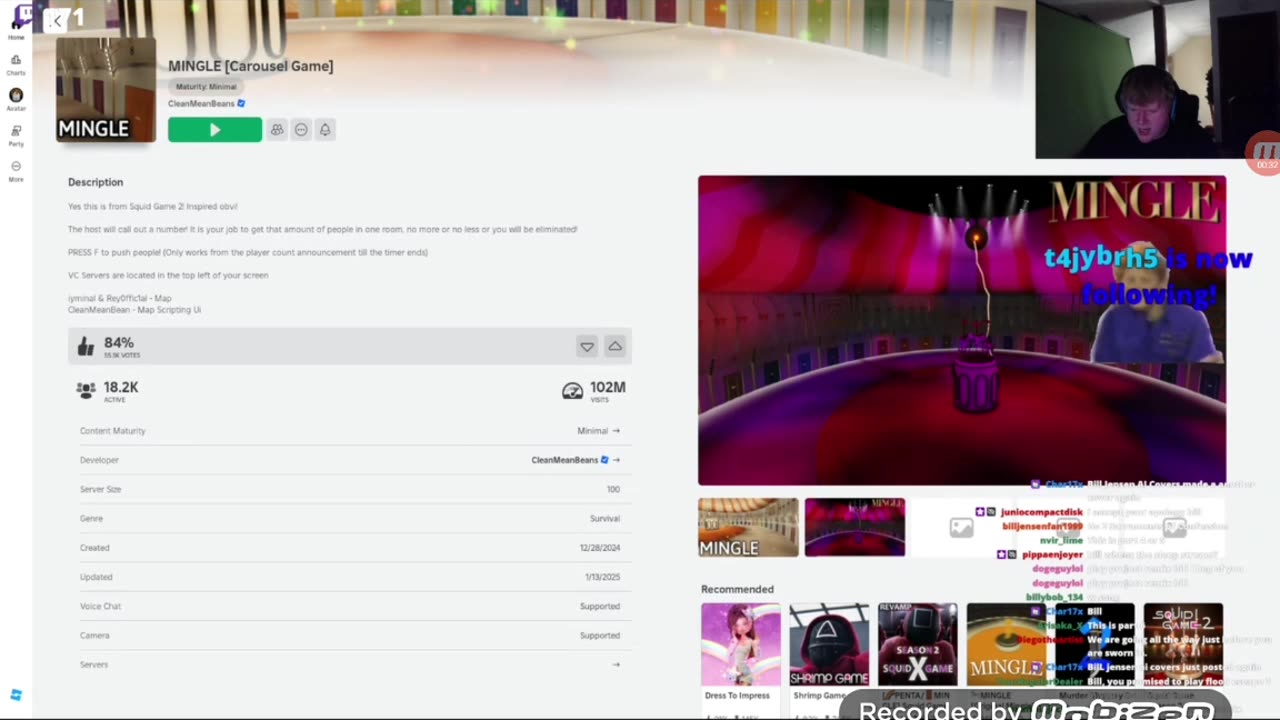1280x720 pixels.
Task: Click the Server Size value 100
Action: pyautogui.click(x=613, y=489)
